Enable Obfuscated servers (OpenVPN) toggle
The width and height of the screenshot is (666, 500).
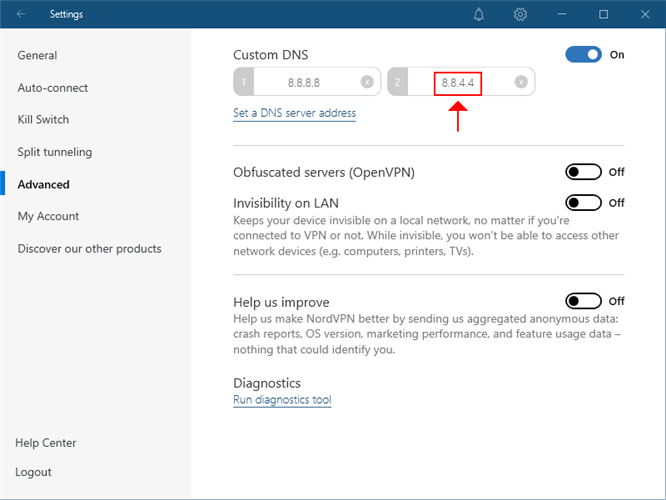583,172
